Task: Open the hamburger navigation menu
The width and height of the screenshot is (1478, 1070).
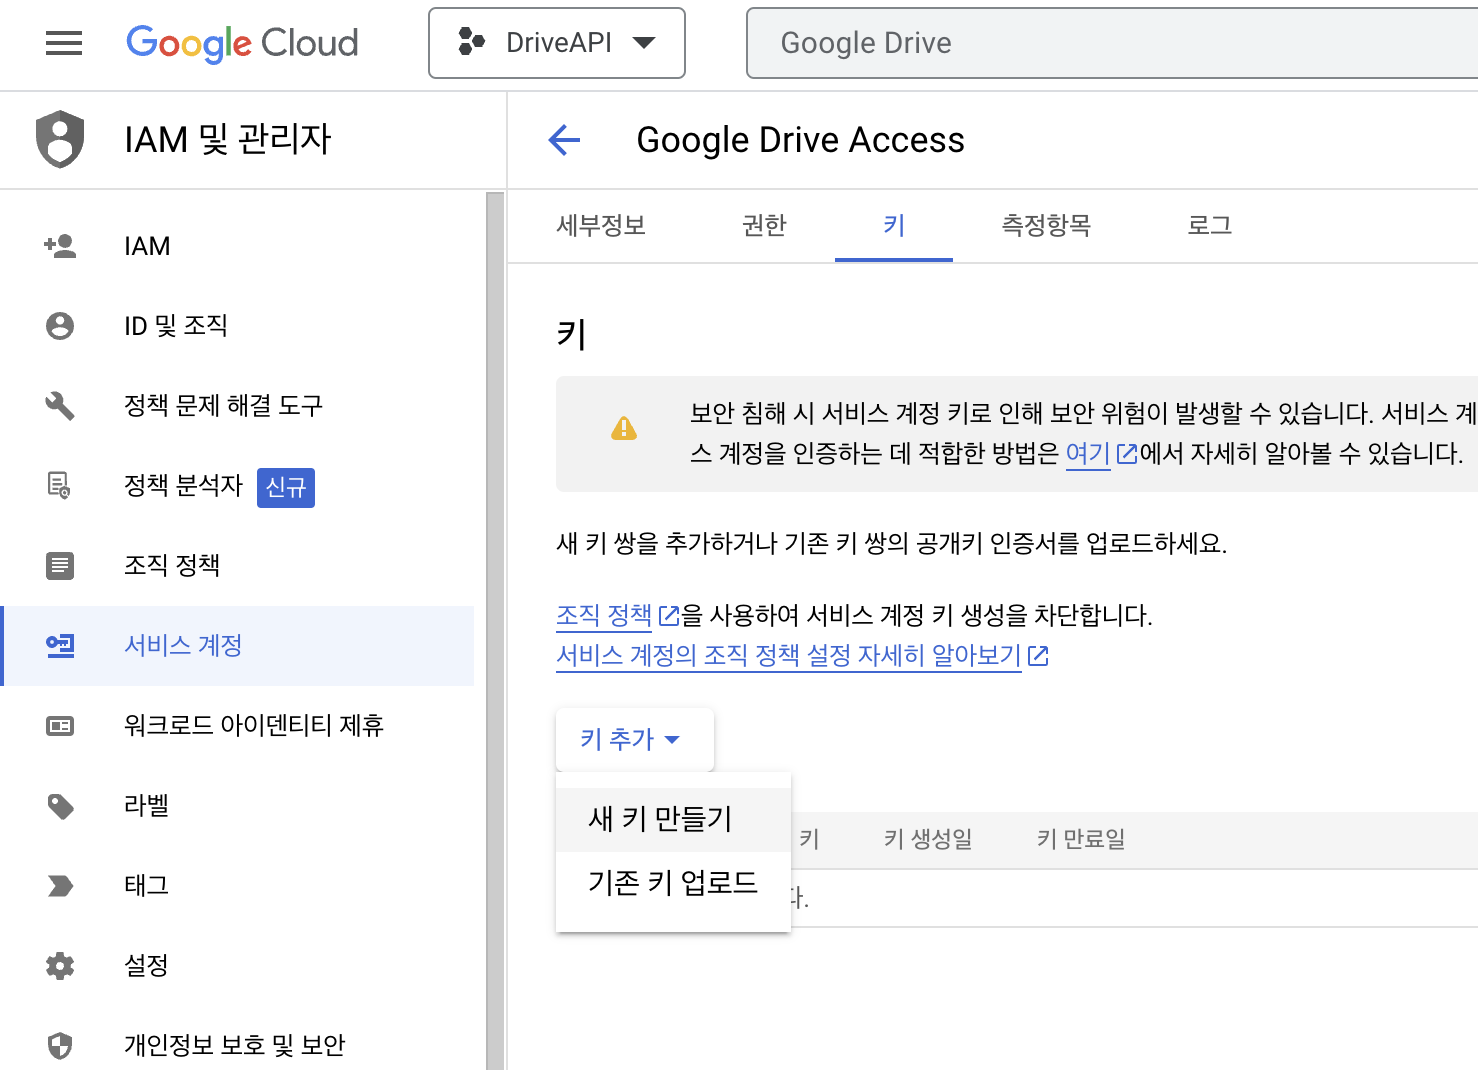Action: pyautogui.click(x=64, y=43)
